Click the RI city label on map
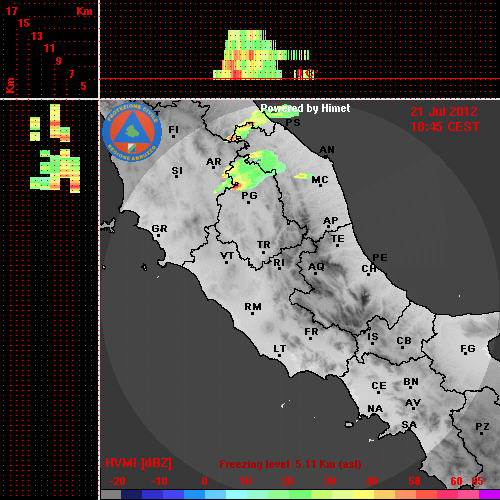This screenshot has height=500, width=500. point(279,262)
